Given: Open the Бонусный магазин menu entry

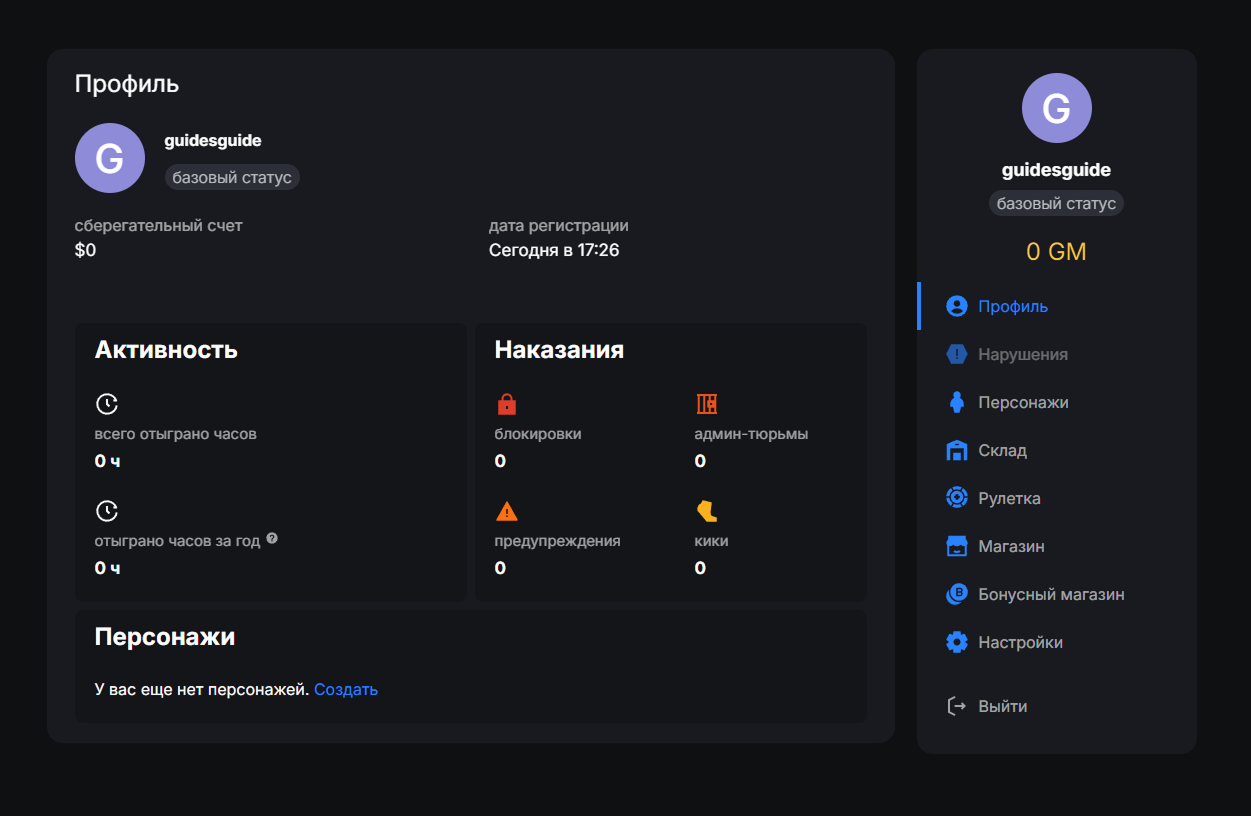Looking at the screenshot, I should (x=1051, y=594).
